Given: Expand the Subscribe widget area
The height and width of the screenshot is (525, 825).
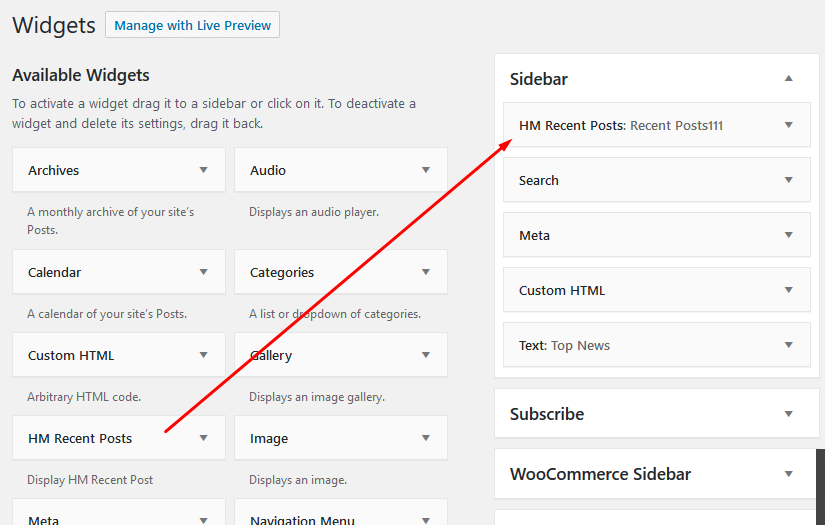Looking at the screenshot, I should pyautogui.click(x=789, y=414).
